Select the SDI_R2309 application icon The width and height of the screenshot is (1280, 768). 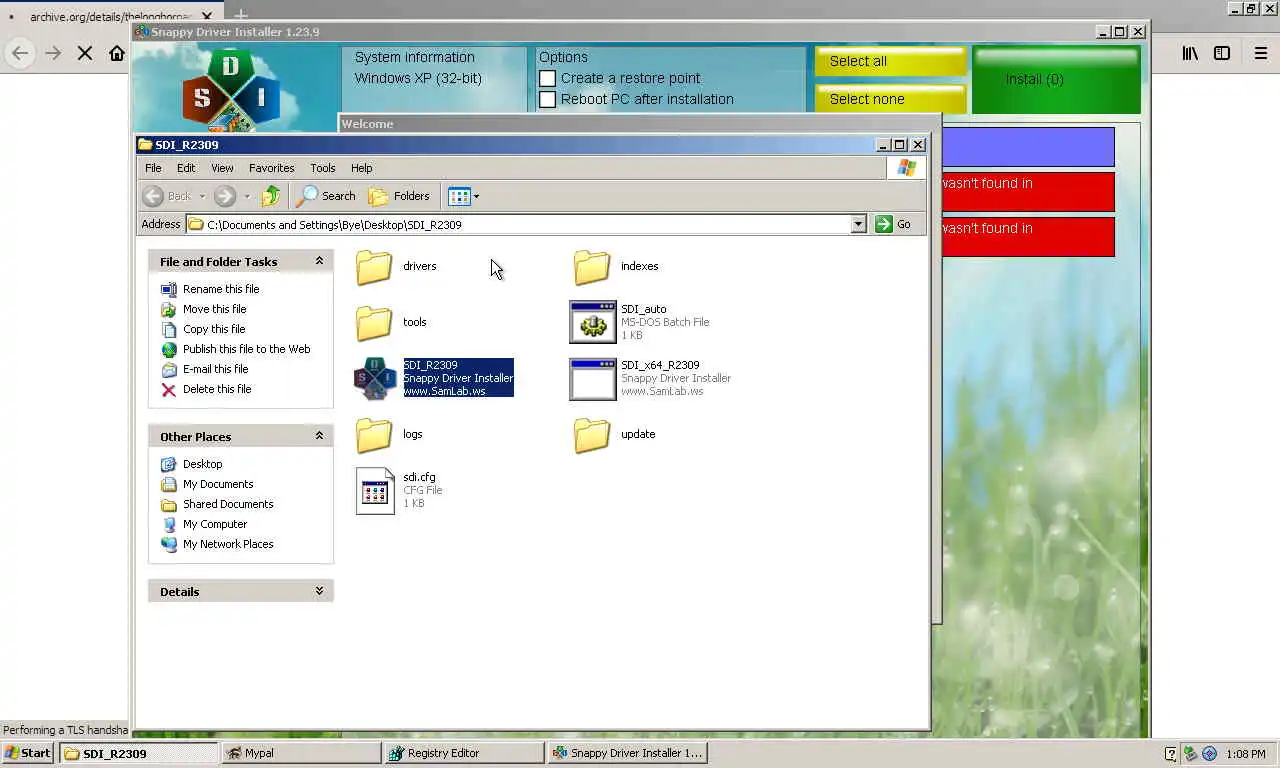375,378
